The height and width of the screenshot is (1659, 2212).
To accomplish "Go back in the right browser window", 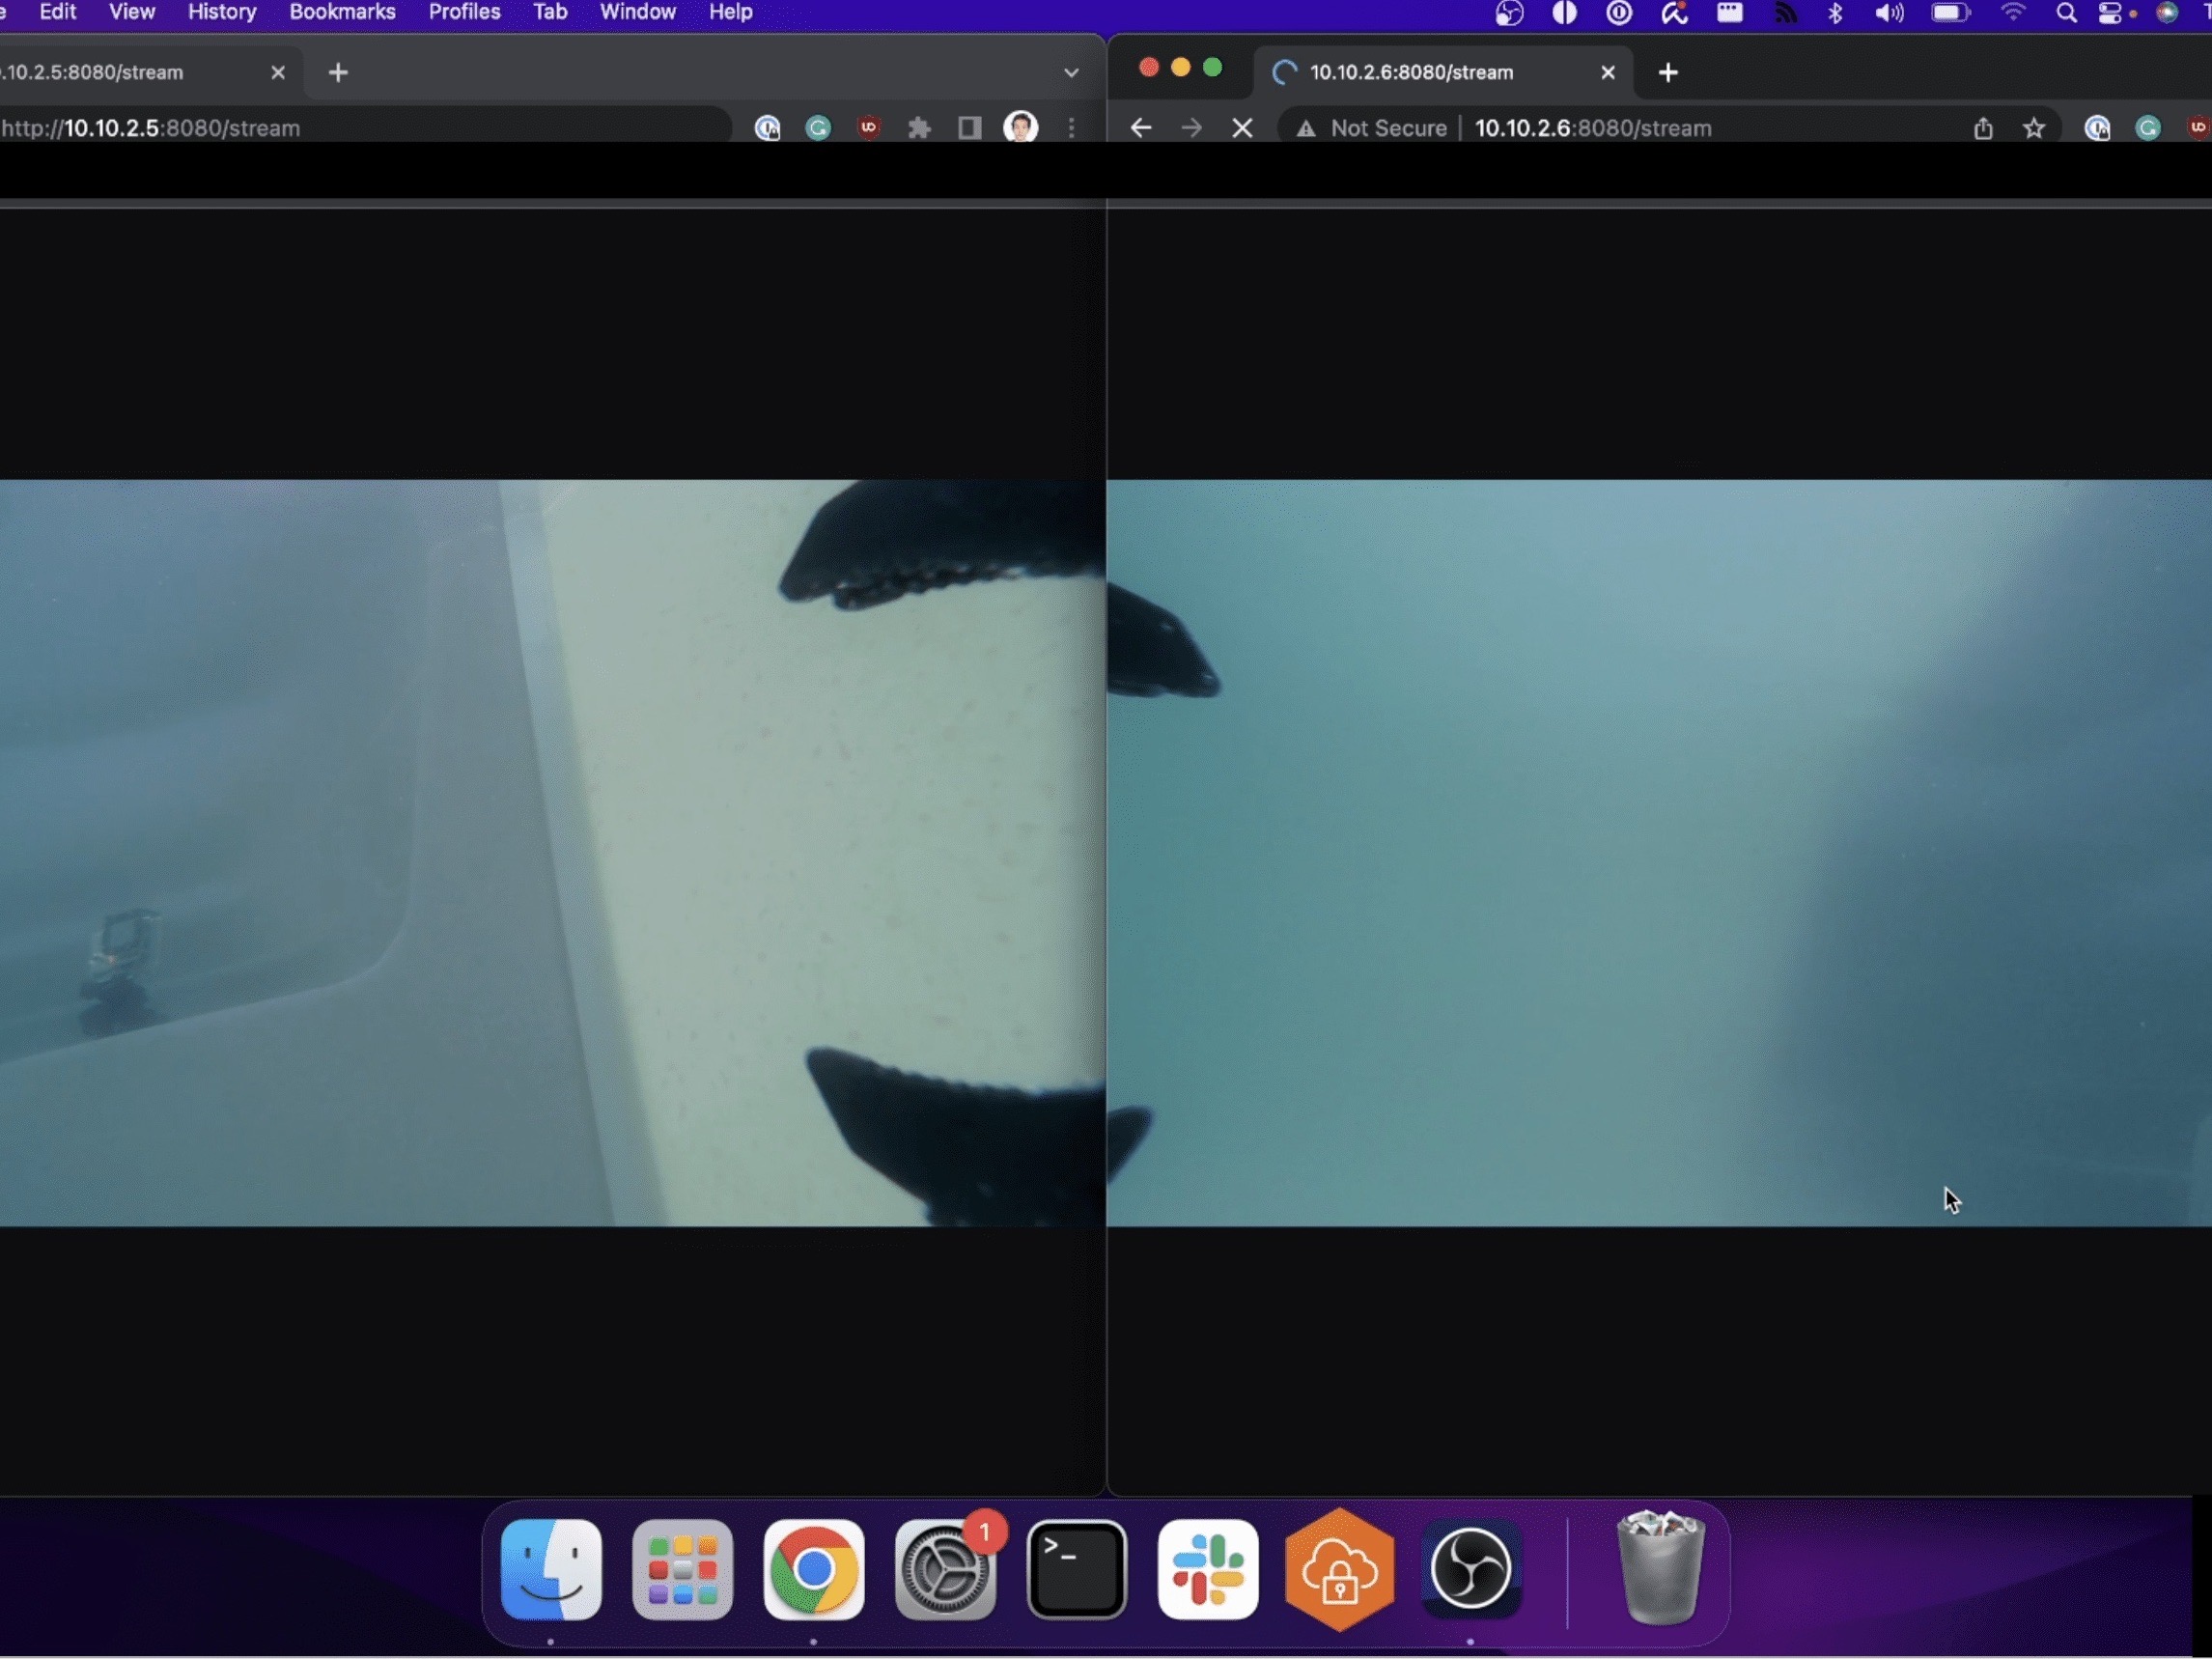I will click(1140, 128).
